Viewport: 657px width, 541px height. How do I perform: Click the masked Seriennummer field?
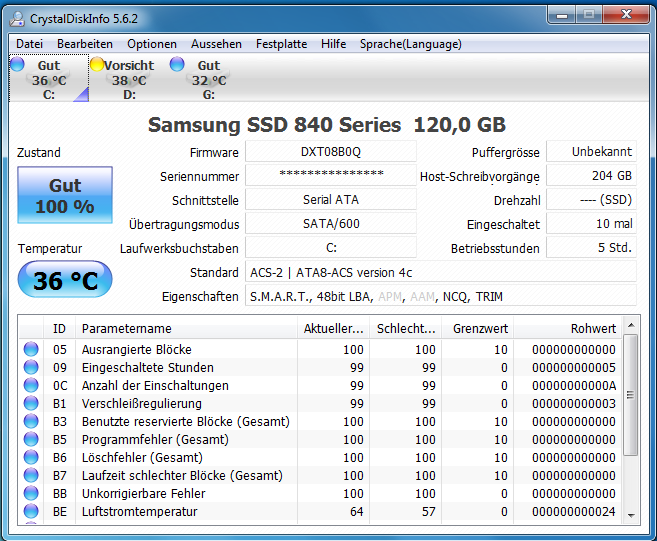(331, 175)
